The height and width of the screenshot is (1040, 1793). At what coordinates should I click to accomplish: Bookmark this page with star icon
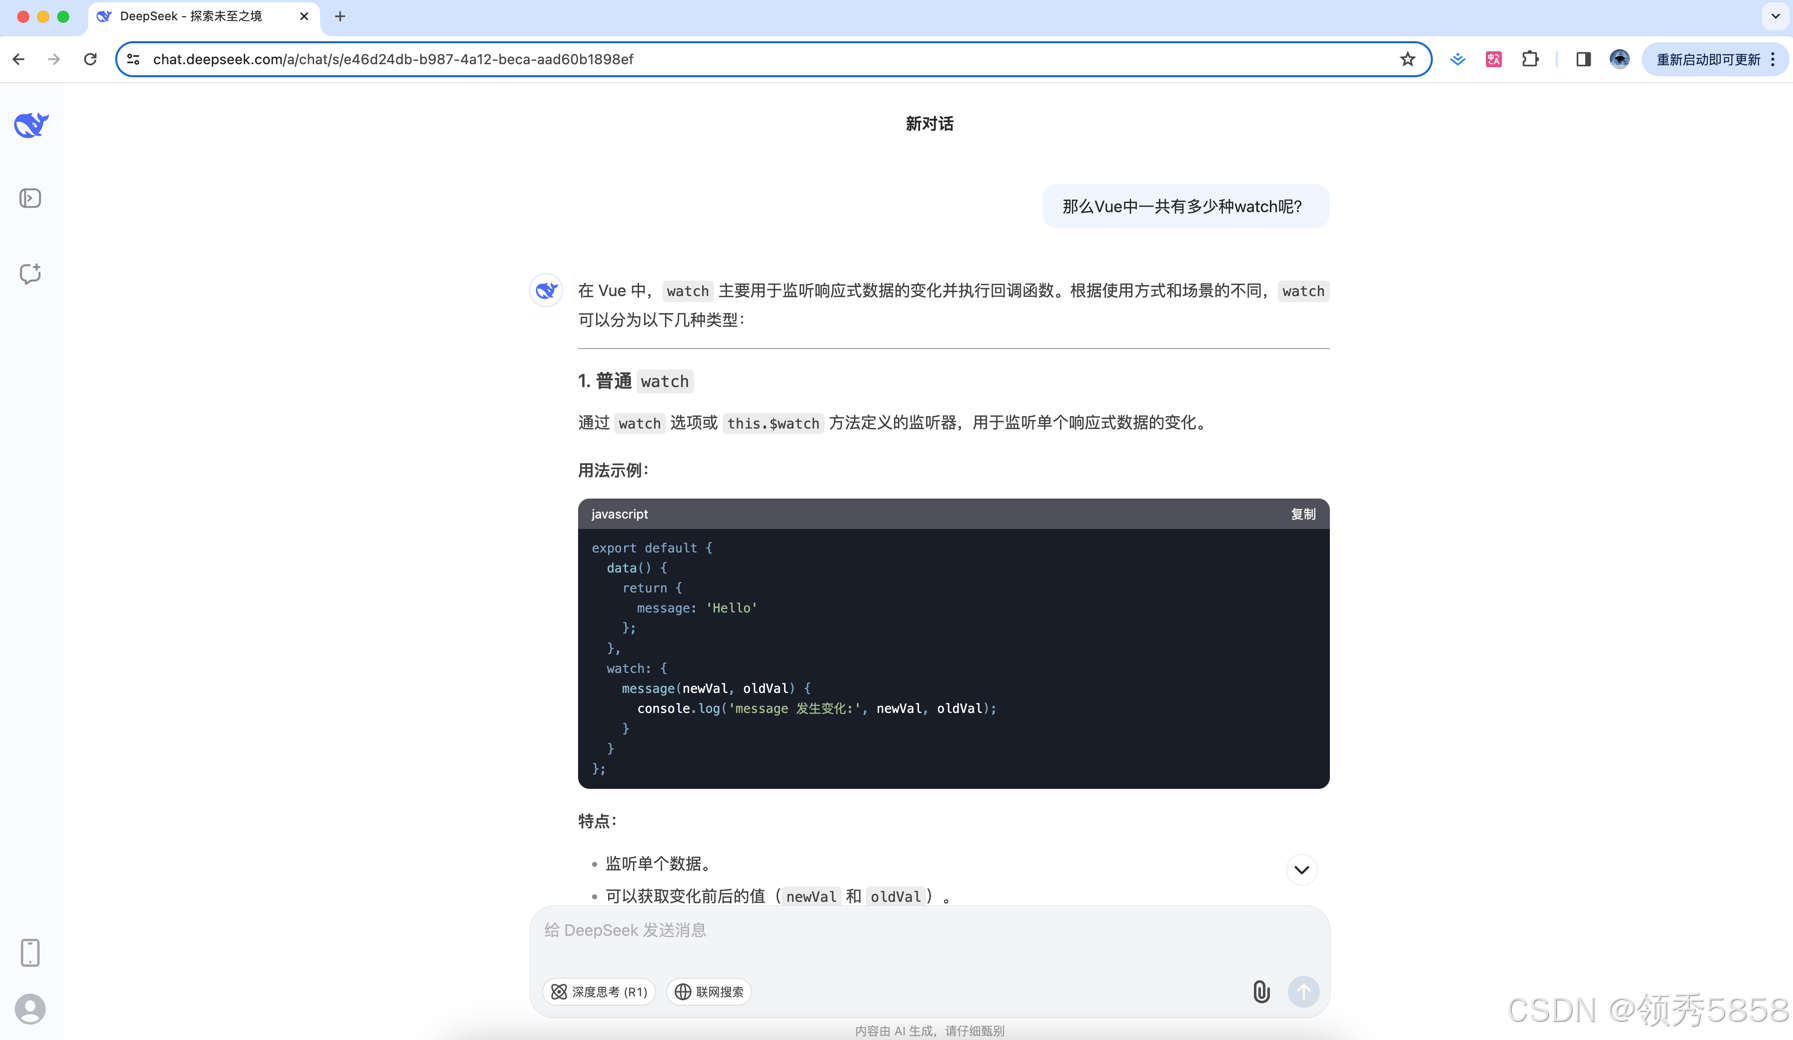coord(1408,59)
